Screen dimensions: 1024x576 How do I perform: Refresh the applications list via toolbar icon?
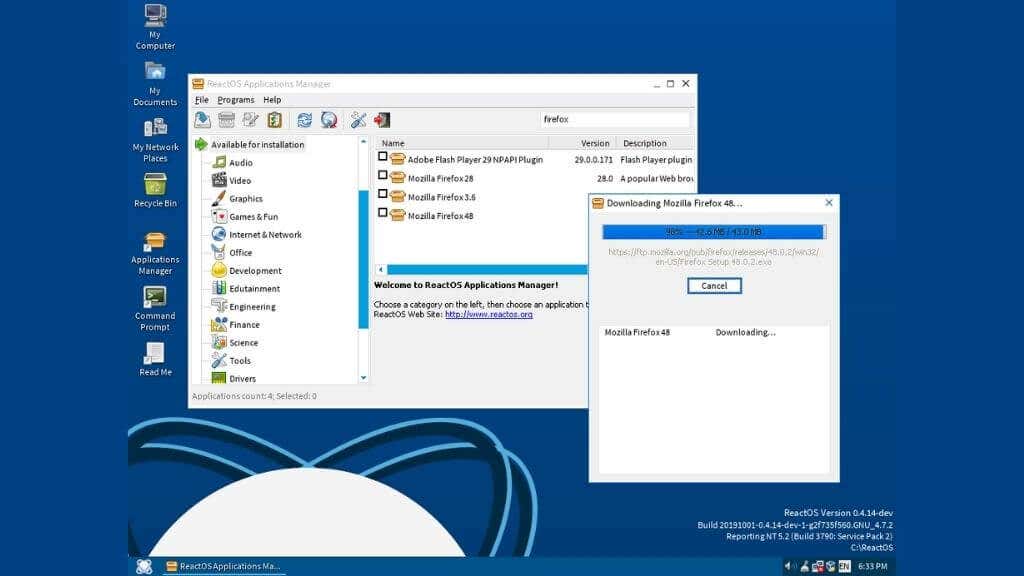point(302,119)
